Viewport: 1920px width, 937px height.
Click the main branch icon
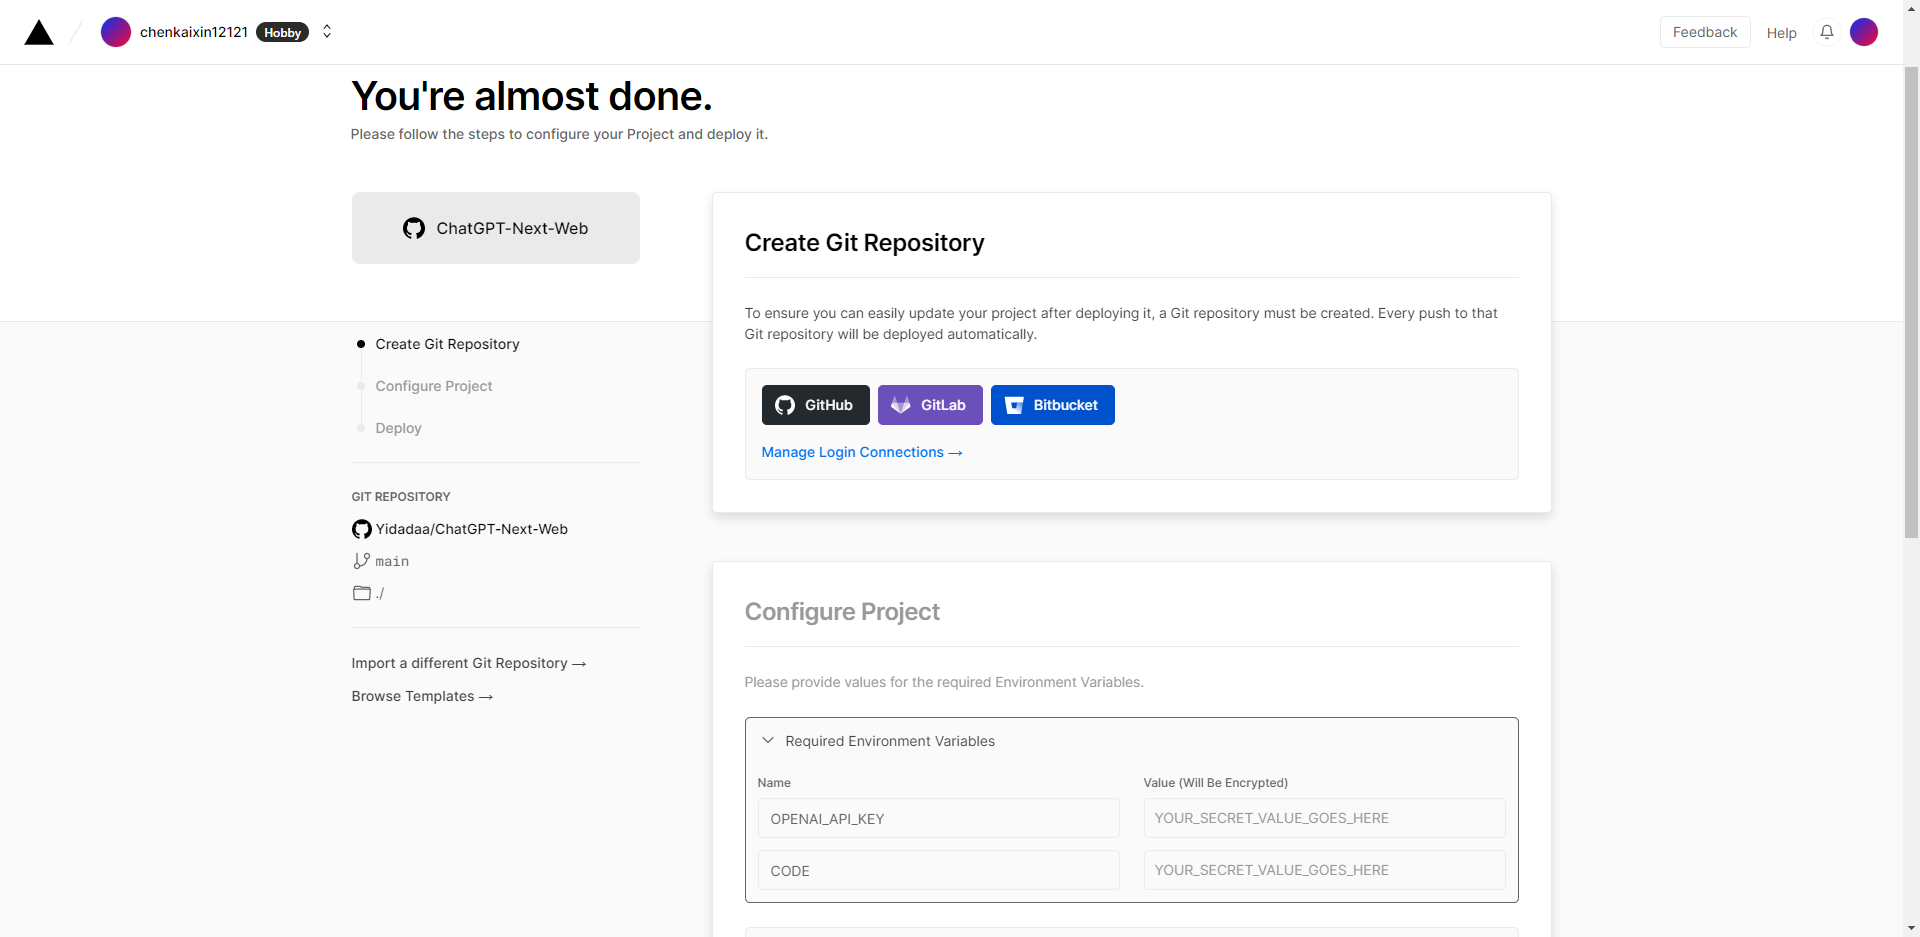click(x=362, y=561)
